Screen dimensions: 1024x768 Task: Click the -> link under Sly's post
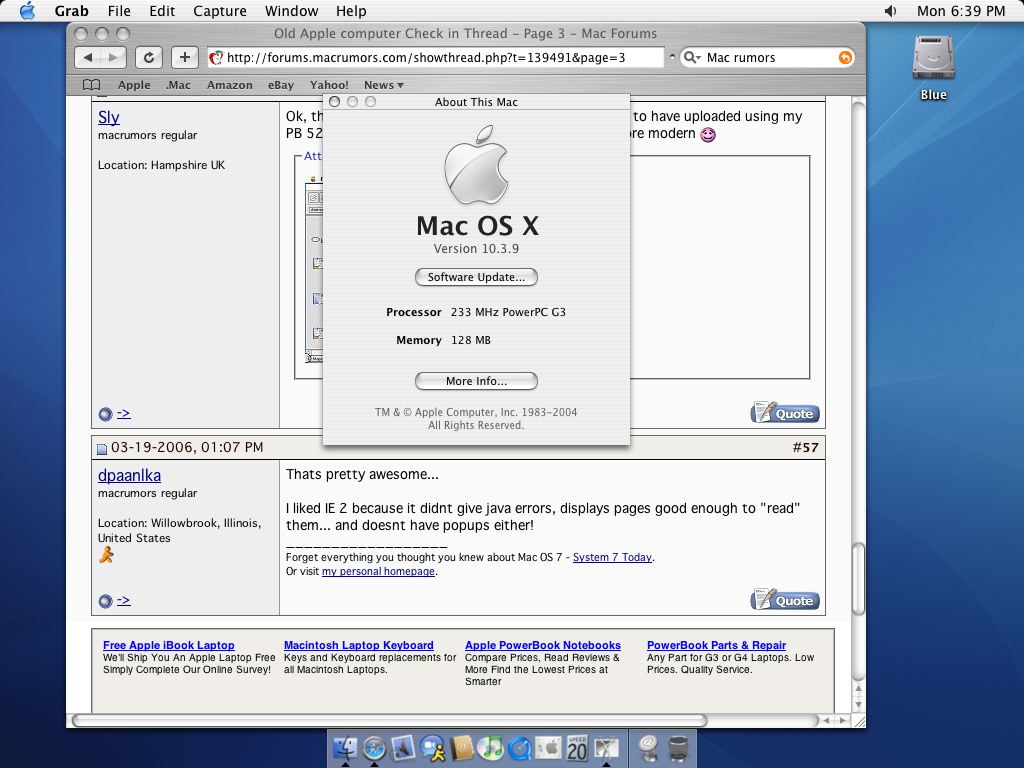coord(123,413)
